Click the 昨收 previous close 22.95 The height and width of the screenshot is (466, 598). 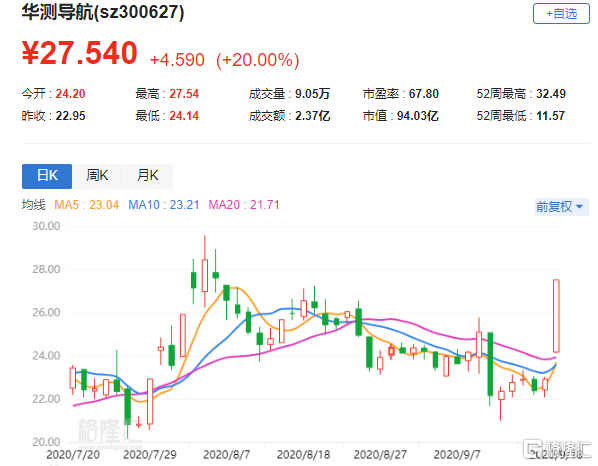(71, 116)
